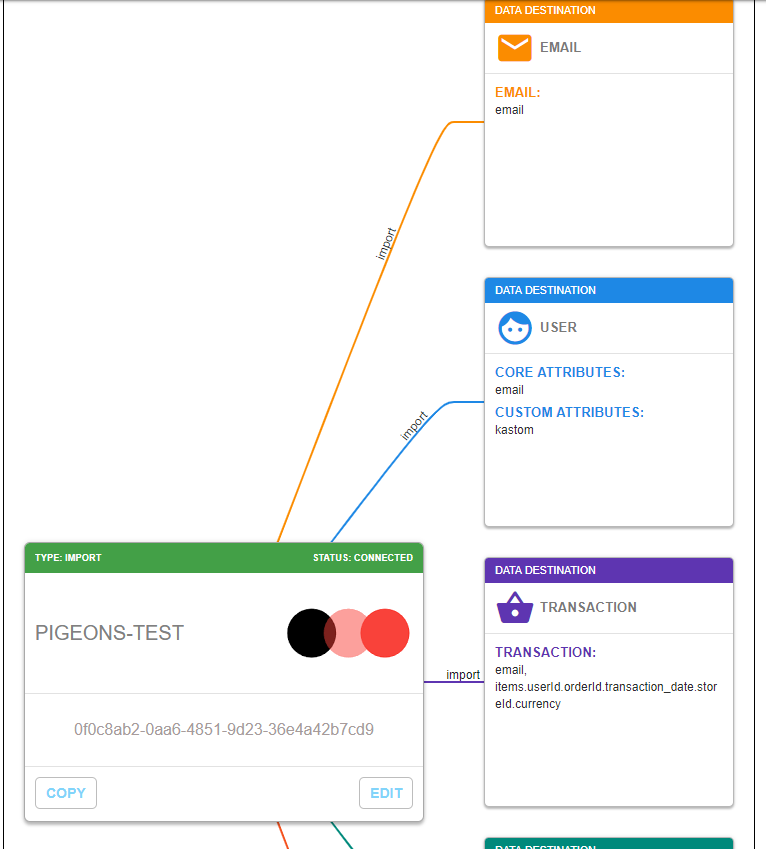
Task: Click the purple TRANSACTION basket icon
Action: pyautogui.click(x=514, y=607)
